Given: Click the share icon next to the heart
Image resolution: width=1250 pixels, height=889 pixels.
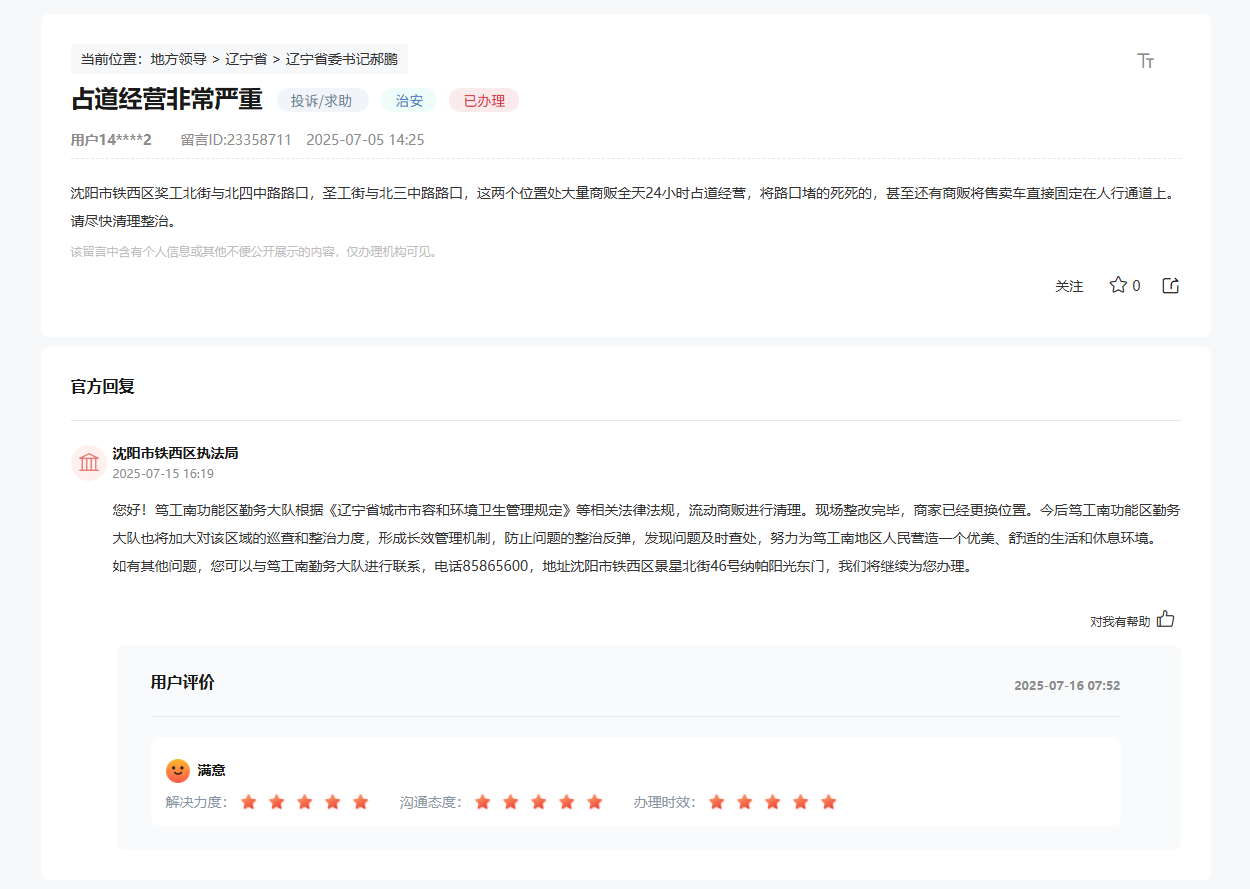Looking at the screenshot, I should 1169,284.
